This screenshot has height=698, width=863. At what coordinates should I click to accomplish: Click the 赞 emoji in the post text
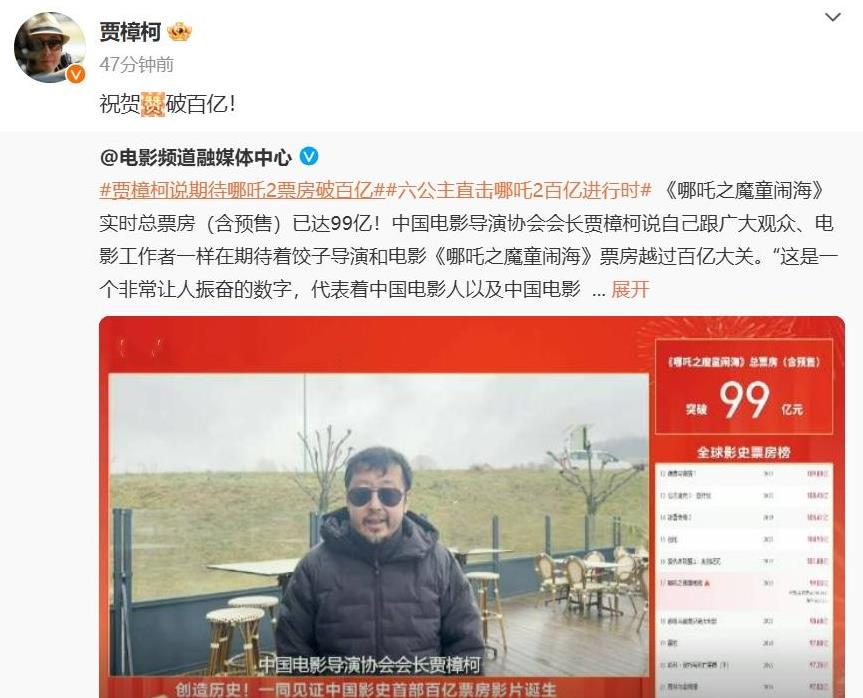152,104
